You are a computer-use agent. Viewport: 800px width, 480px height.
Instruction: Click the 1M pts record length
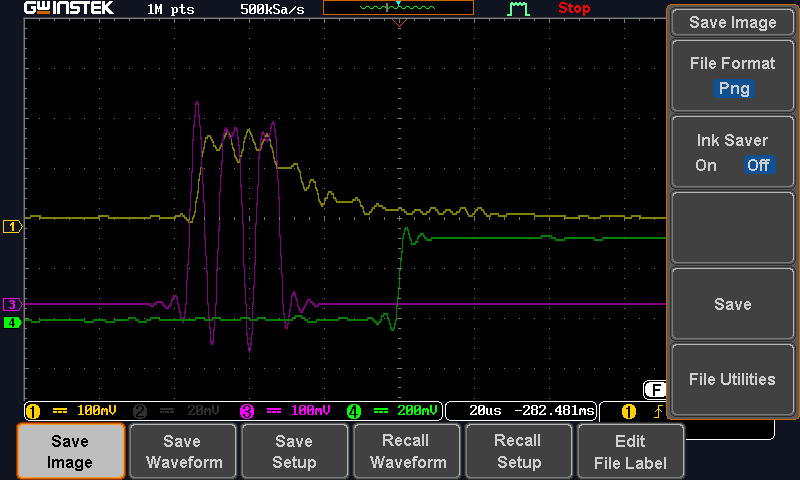click(170, 9)
